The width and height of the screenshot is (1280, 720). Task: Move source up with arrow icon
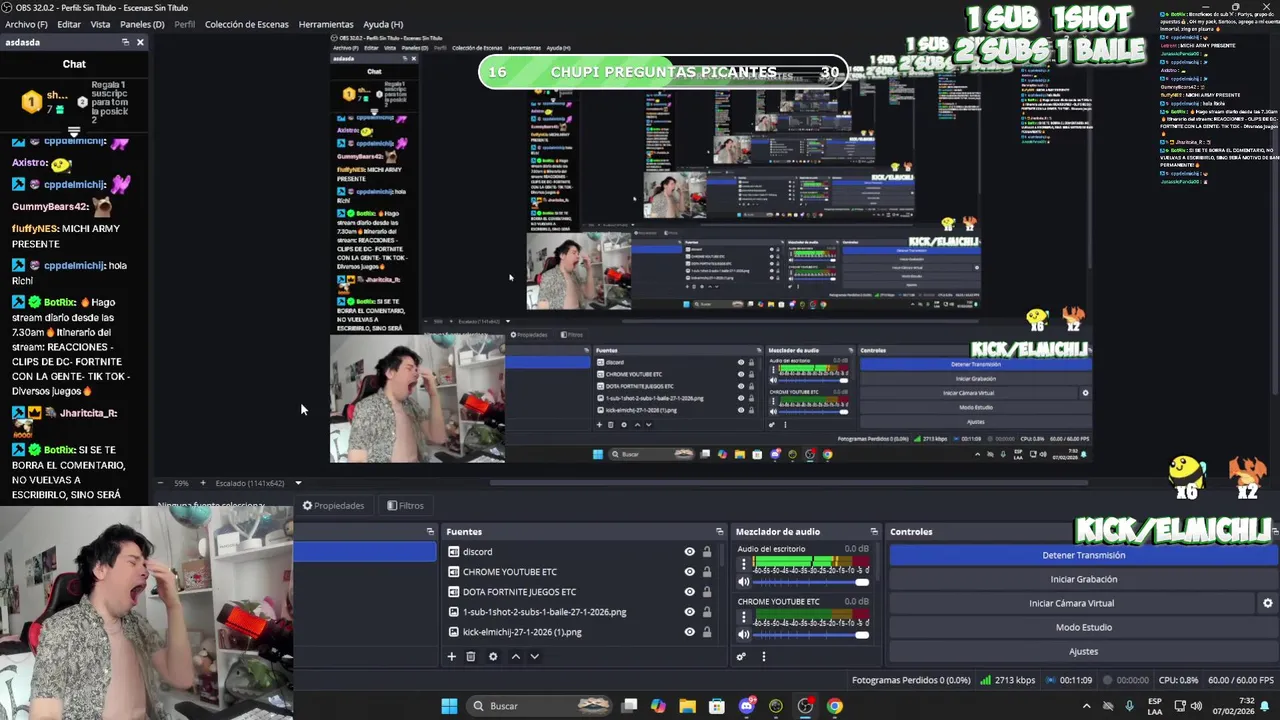pyautogui.click(x=515, y=657)
